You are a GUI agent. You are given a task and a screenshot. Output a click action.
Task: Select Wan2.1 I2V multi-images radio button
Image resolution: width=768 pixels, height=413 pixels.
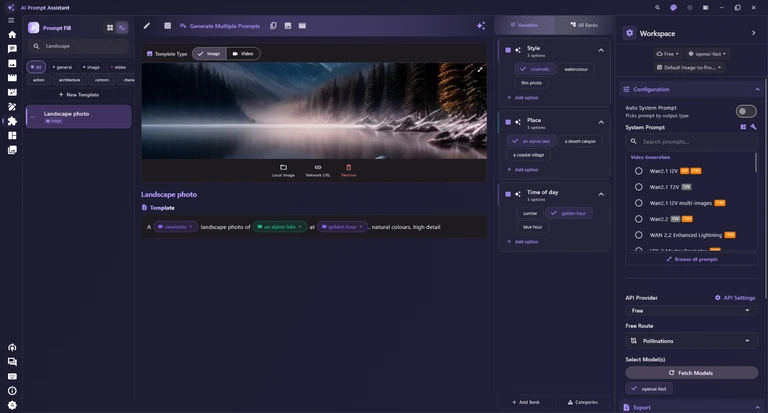(639, 203)
